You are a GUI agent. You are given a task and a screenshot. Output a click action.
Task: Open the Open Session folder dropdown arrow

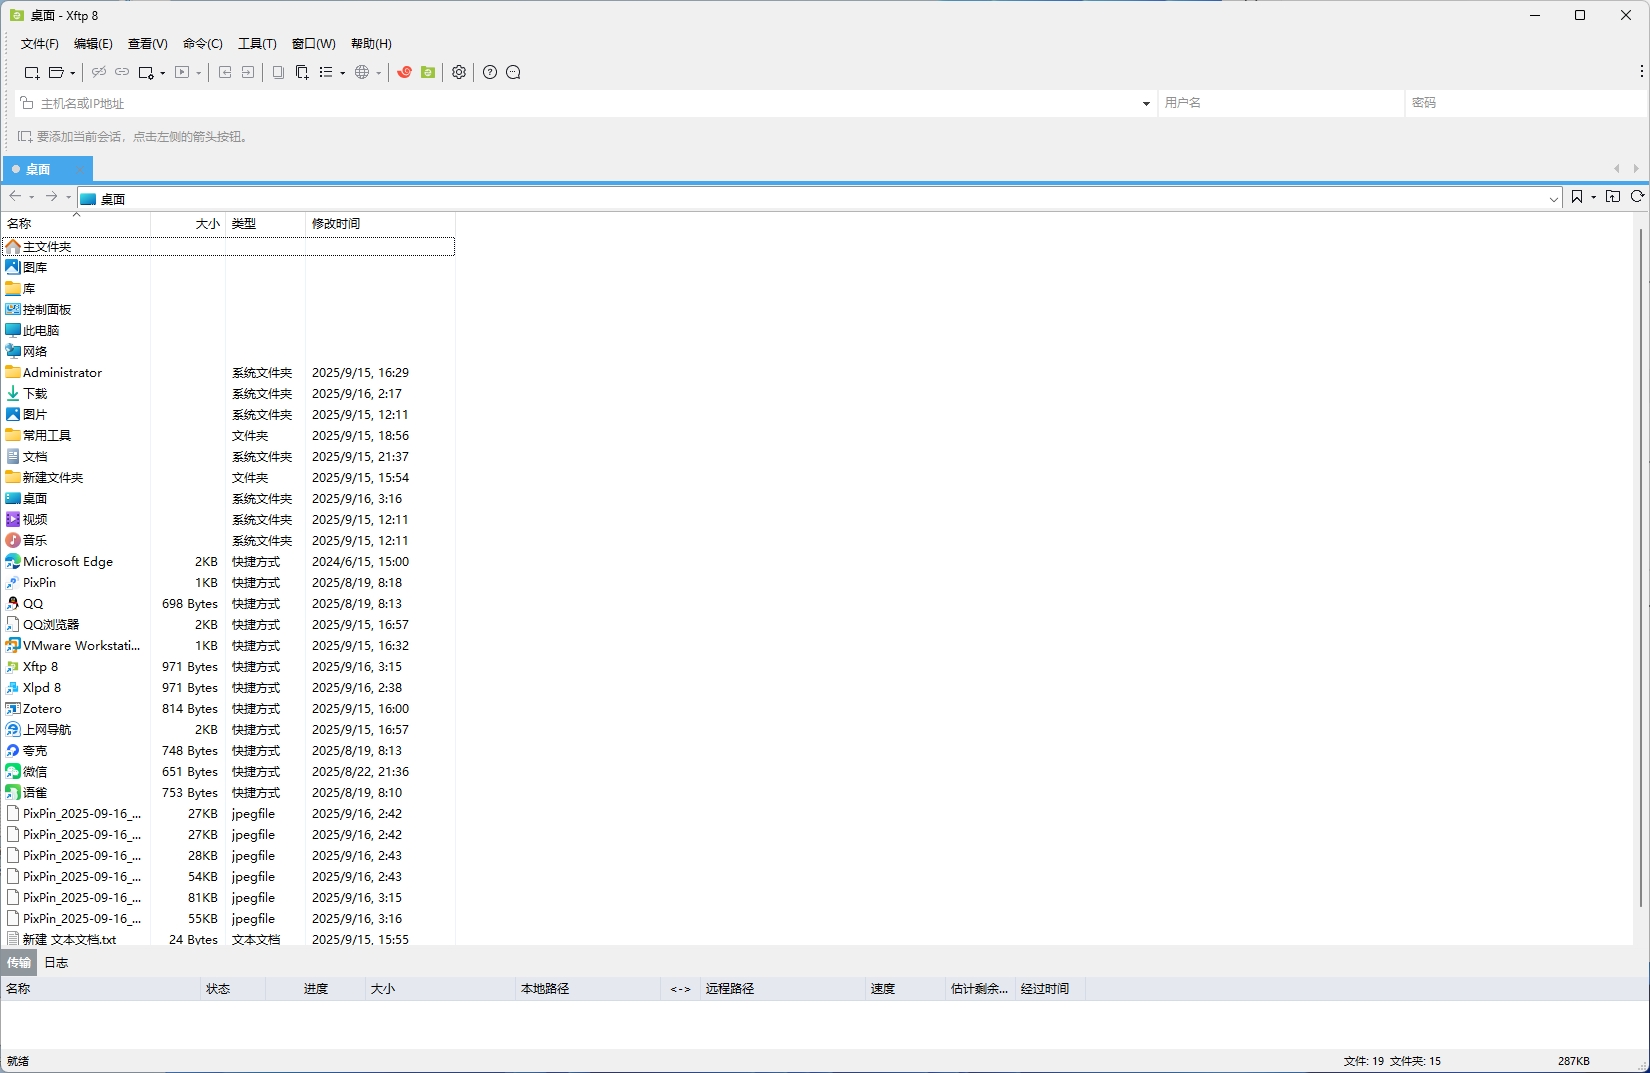point(73,73)
